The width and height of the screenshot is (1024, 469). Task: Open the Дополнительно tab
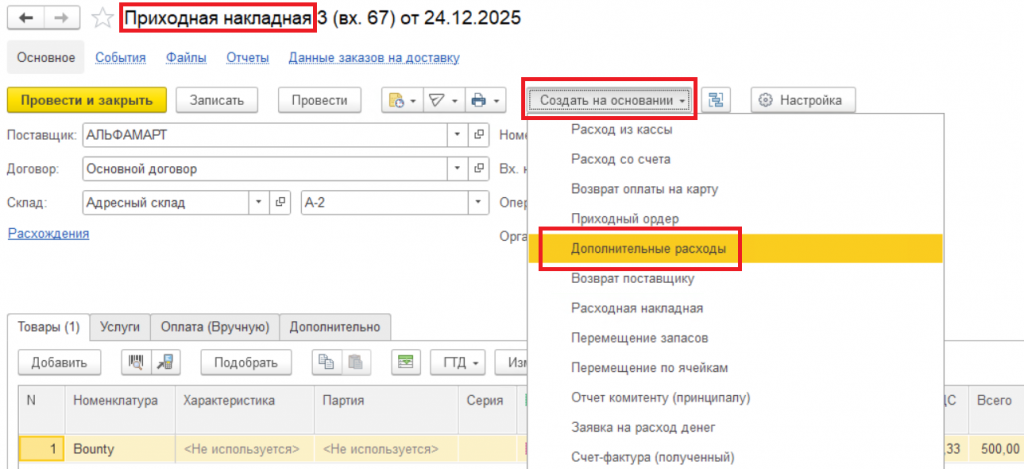335,327
